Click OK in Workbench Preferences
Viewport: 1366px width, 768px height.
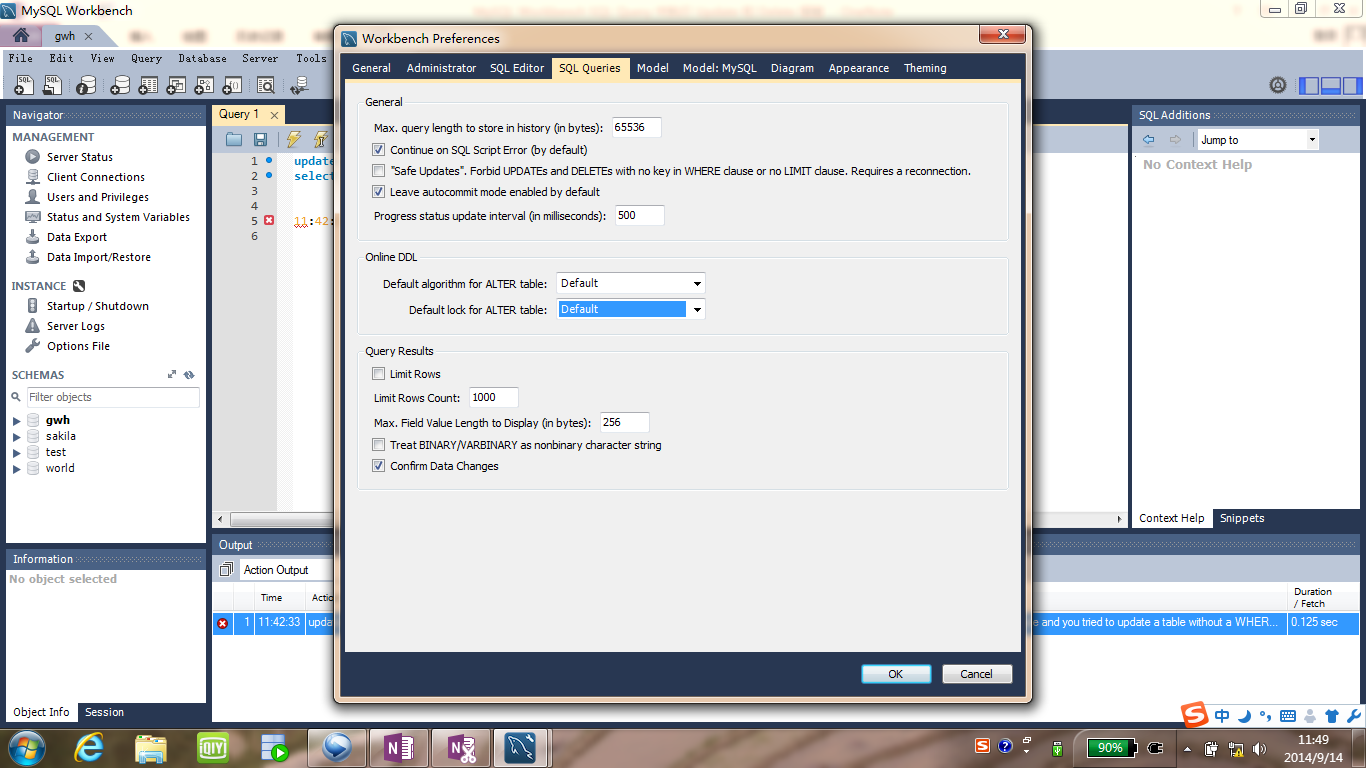pyautogui.click(x=896, y=674)
